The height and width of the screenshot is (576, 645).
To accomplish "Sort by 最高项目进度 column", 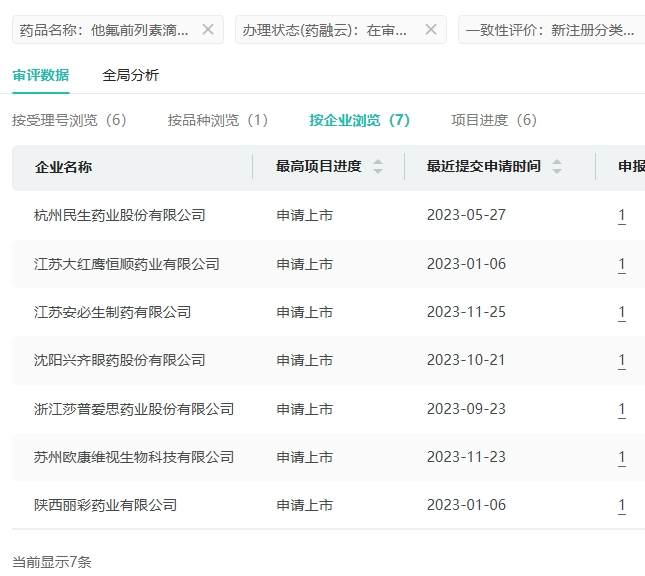I will tap(378, 167).
